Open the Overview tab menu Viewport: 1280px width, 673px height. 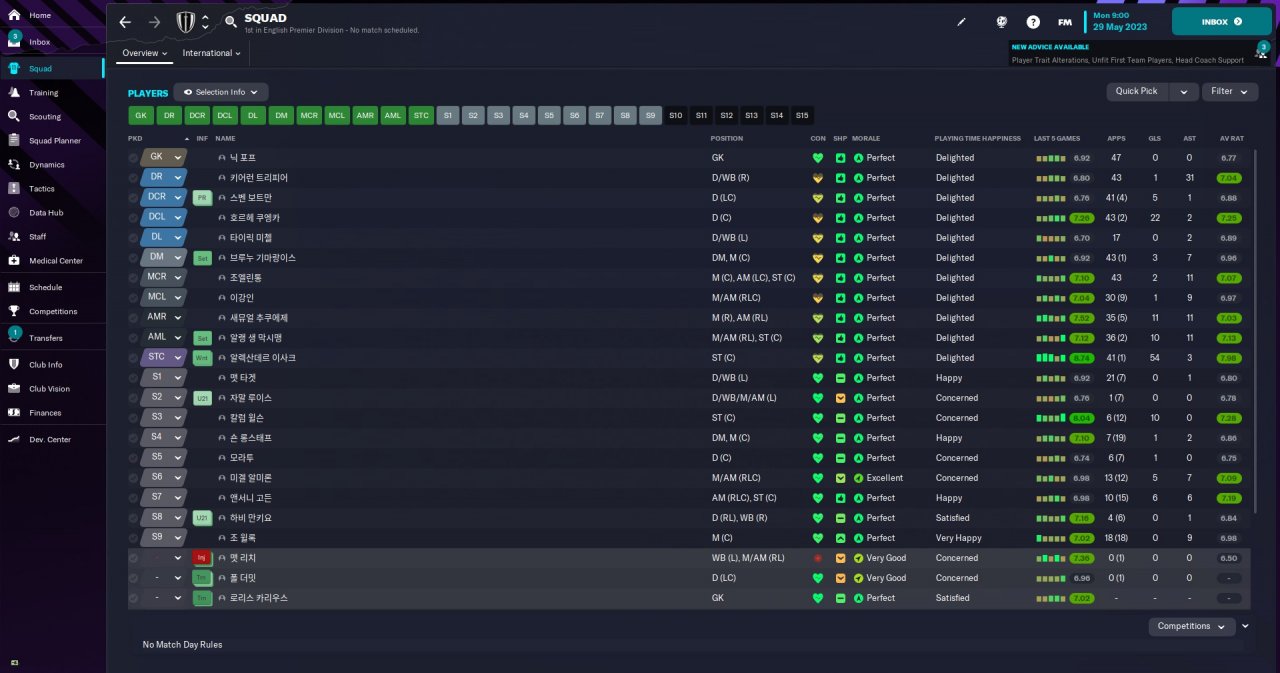coord(145,53)
